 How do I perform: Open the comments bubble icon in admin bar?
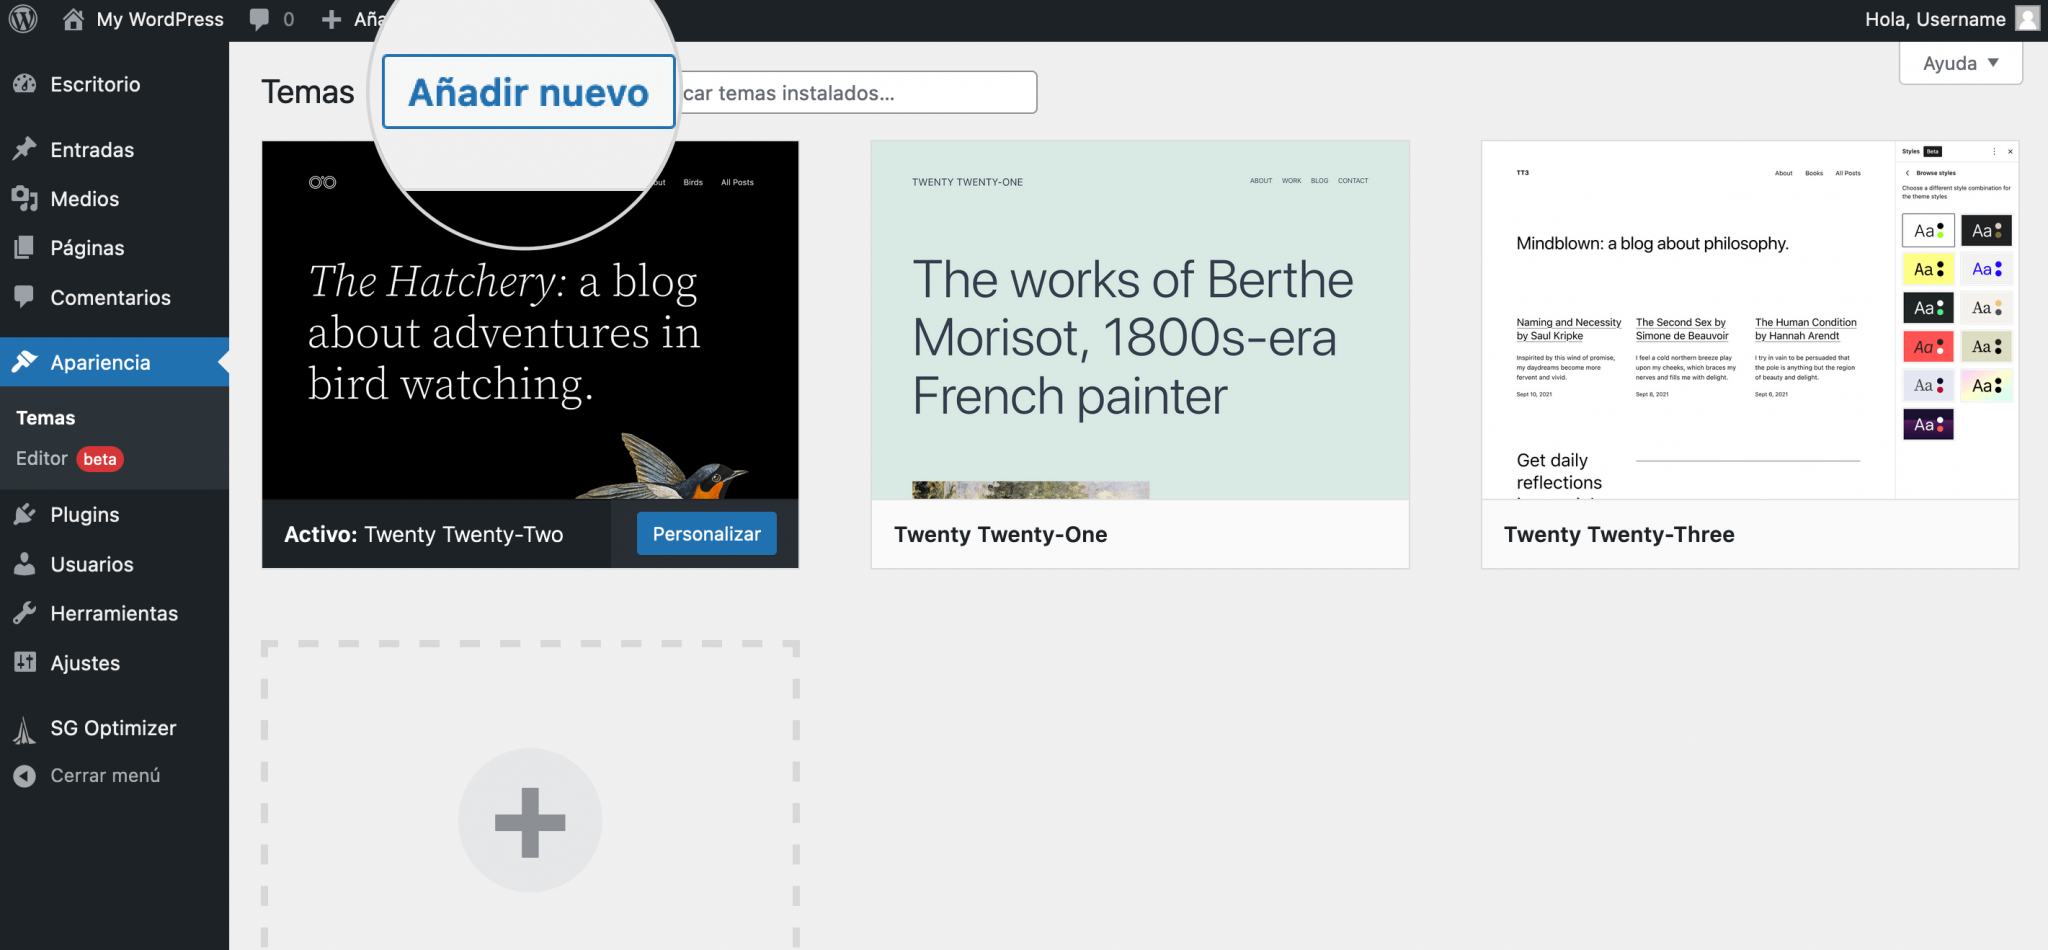click(260, 19)
